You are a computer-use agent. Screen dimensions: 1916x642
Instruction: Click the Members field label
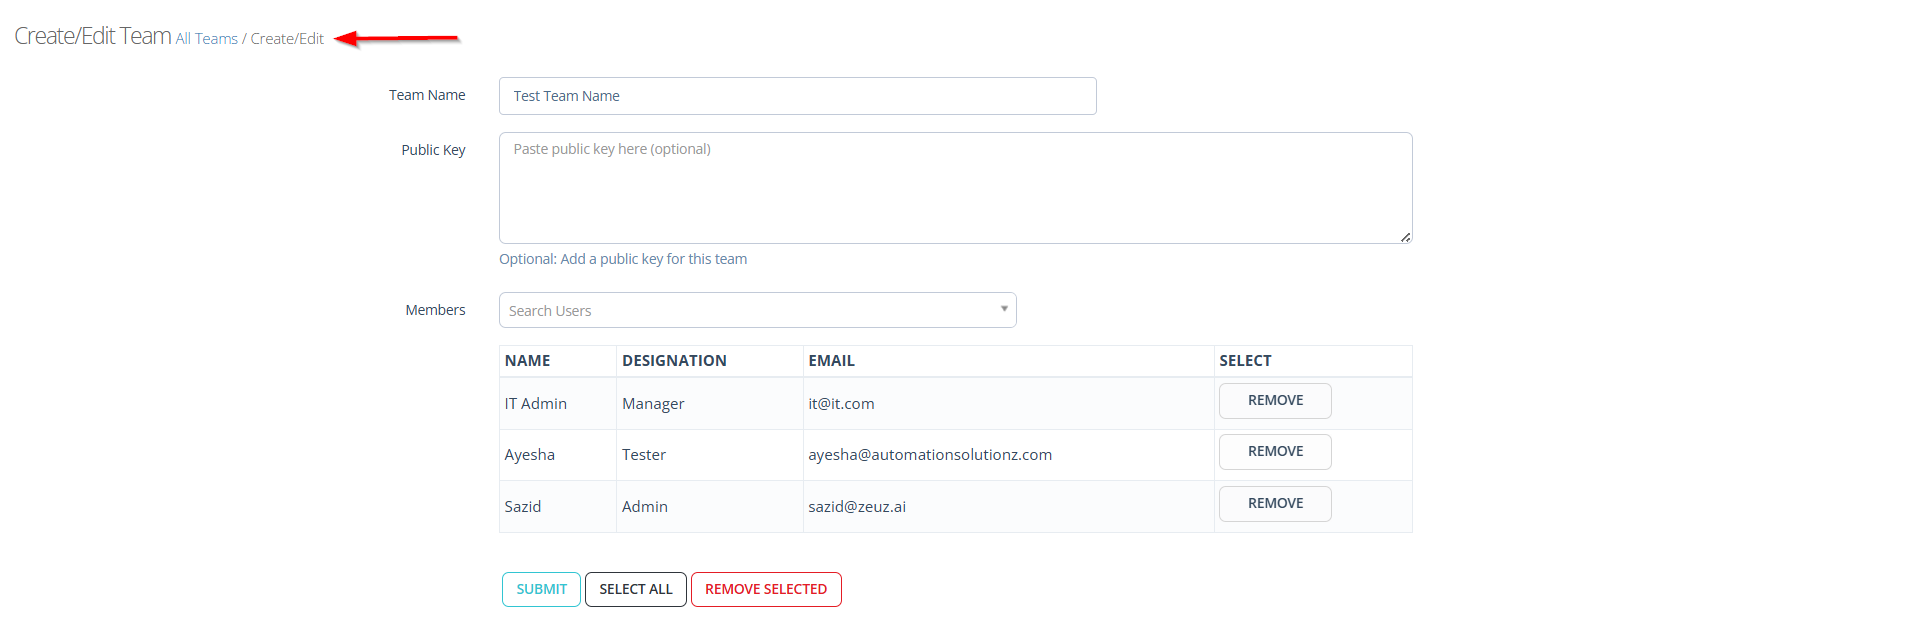[x=435, y=310]
